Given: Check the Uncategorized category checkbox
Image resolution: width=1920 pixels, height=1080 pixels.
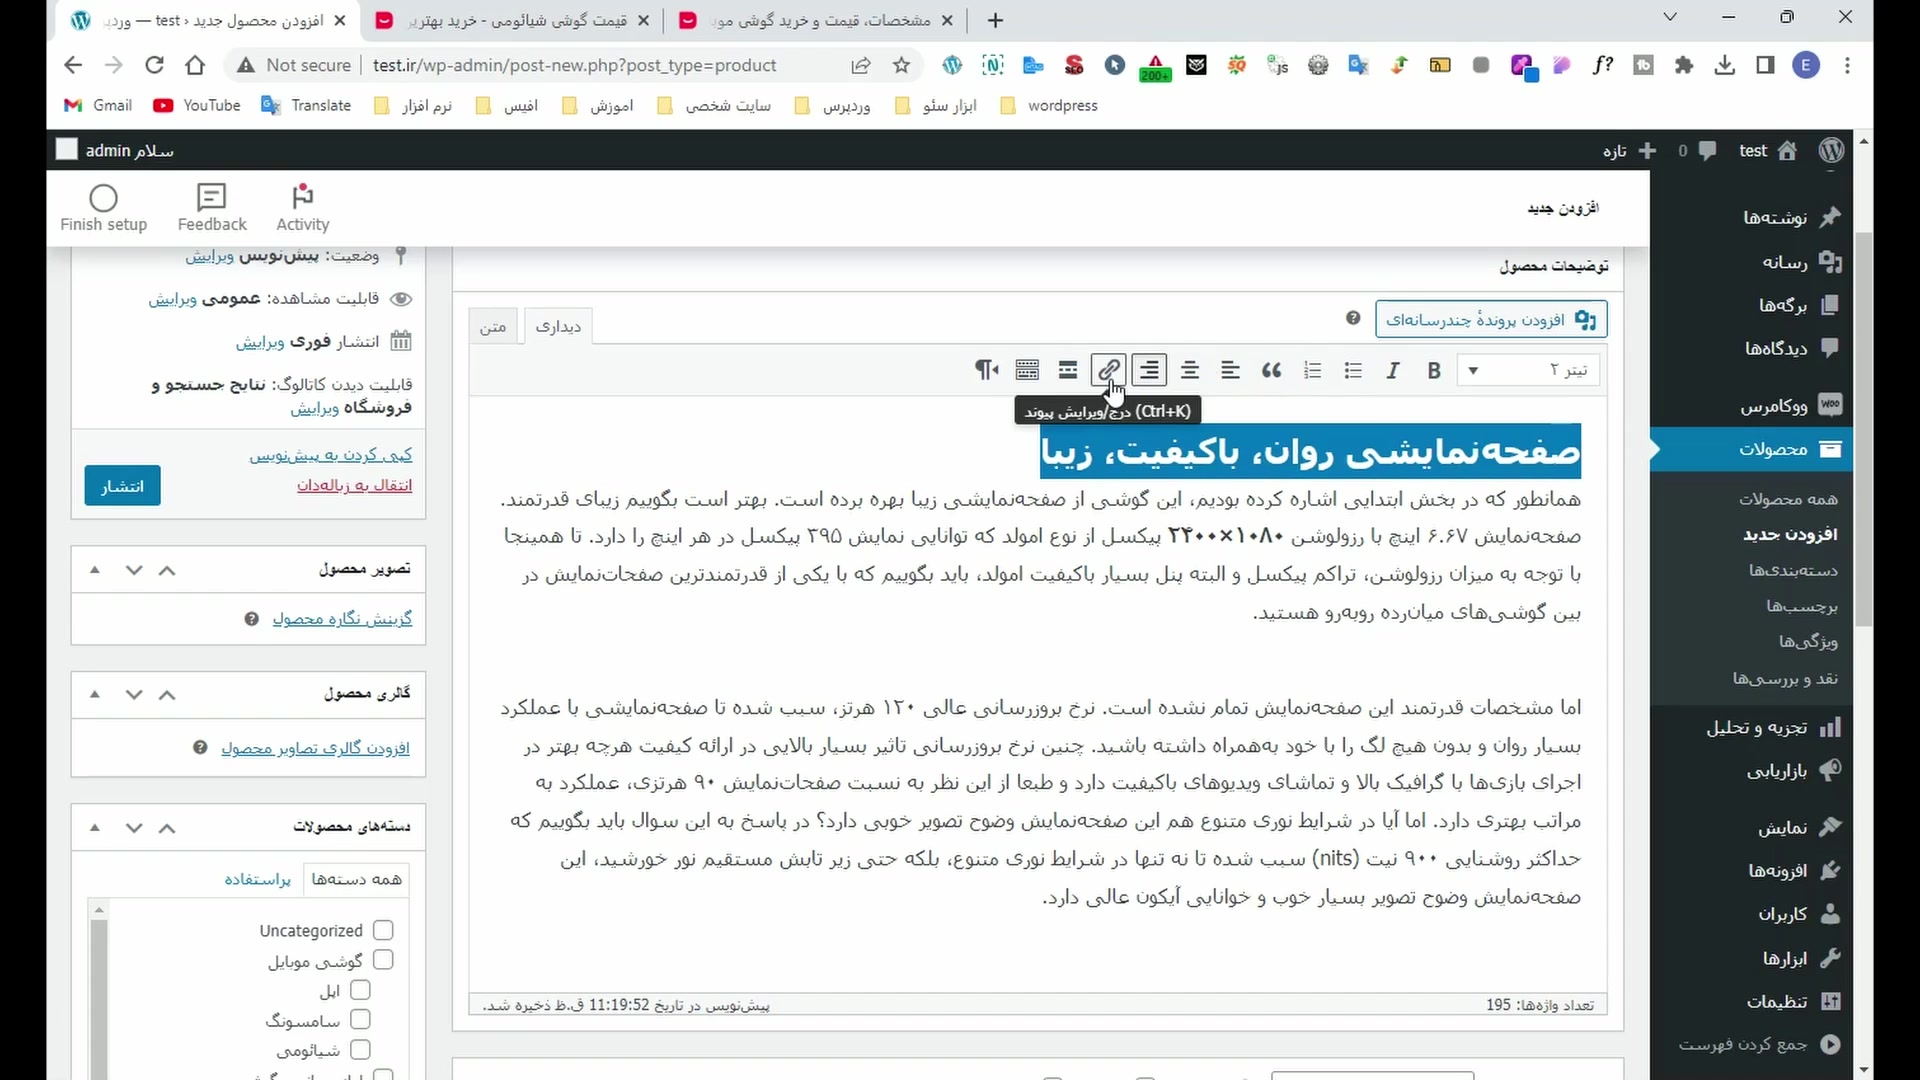Looking at the screenshot, I should [x=383, y=930].
